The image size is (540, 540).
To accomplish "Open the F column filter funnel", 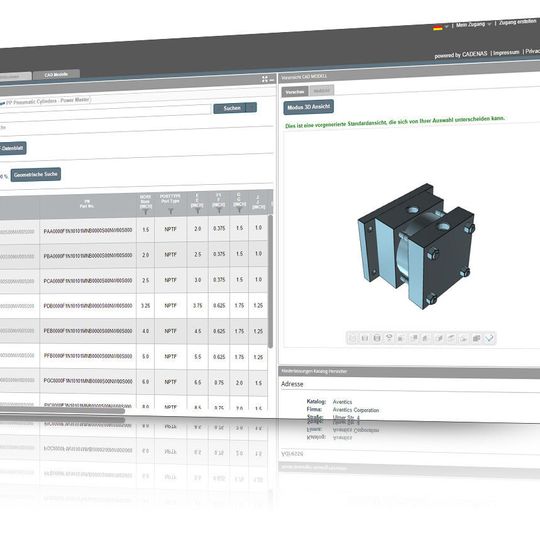I will tap(219, 210).
